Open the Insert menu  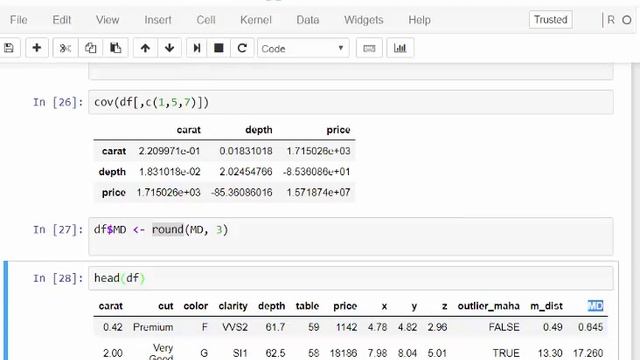point(158,20)
